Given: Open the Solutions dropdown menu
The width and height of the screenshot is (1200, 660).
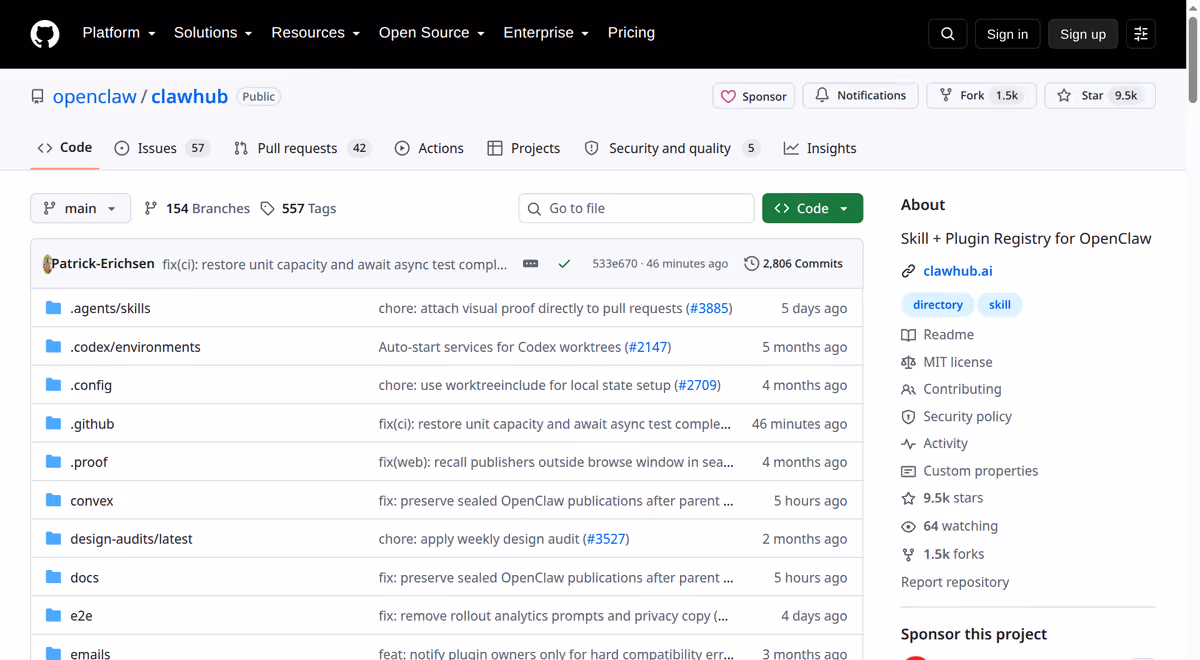Looking at the screenshot, I should point(213,33).
